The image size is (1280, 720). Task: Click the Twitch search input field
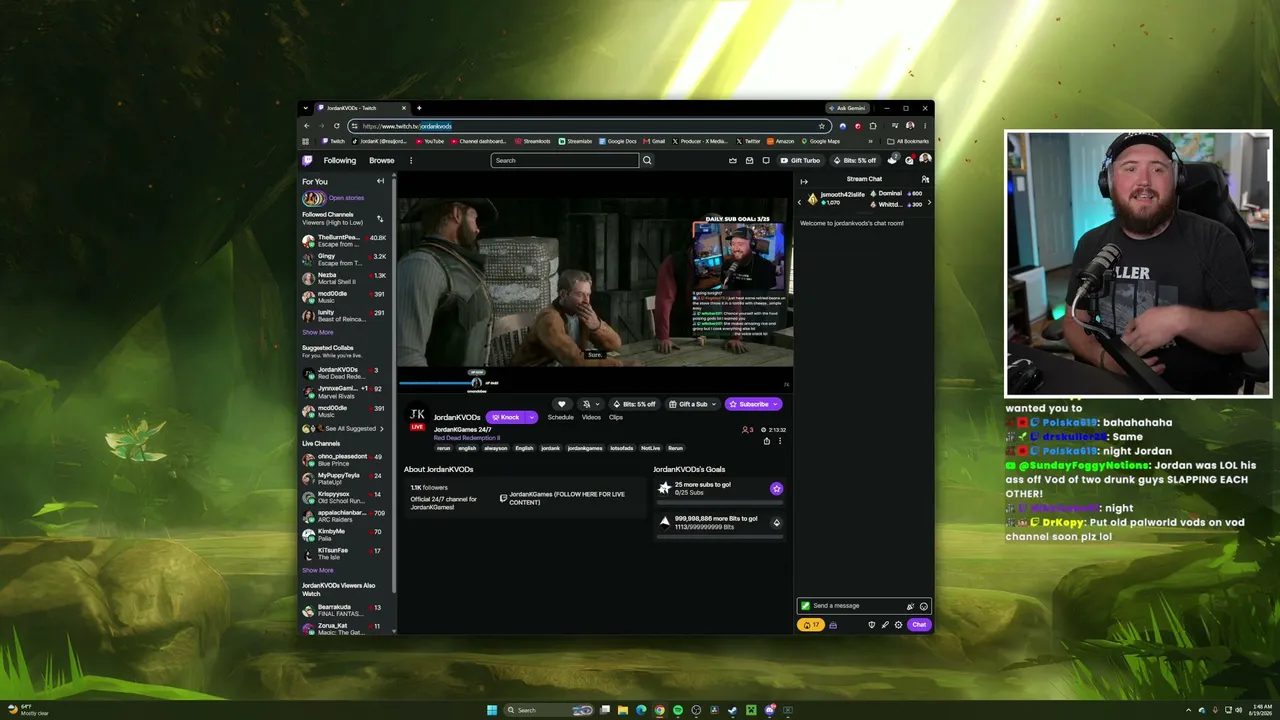565,160
